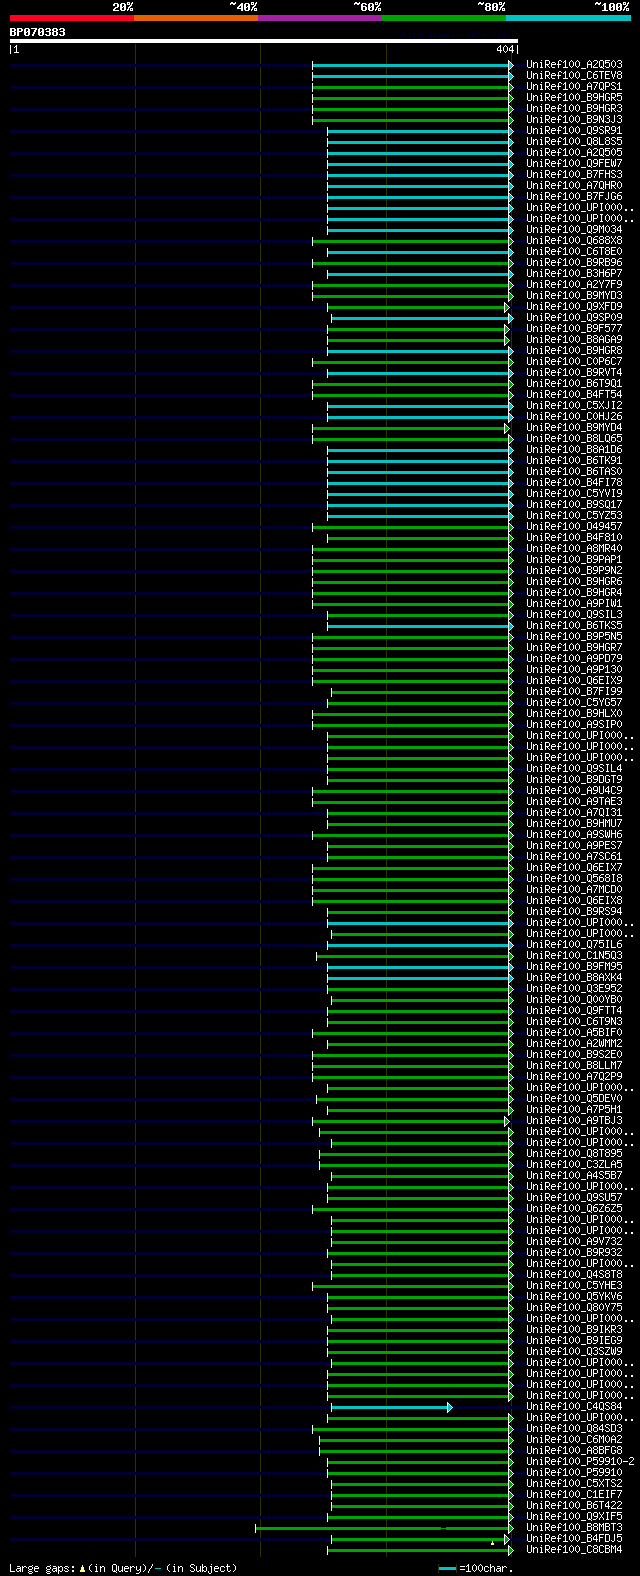The height and width of the screenshot is (1576, 640).
Task: Open hit UniRef100_Q5DEV0
Action: [574, 1098]
